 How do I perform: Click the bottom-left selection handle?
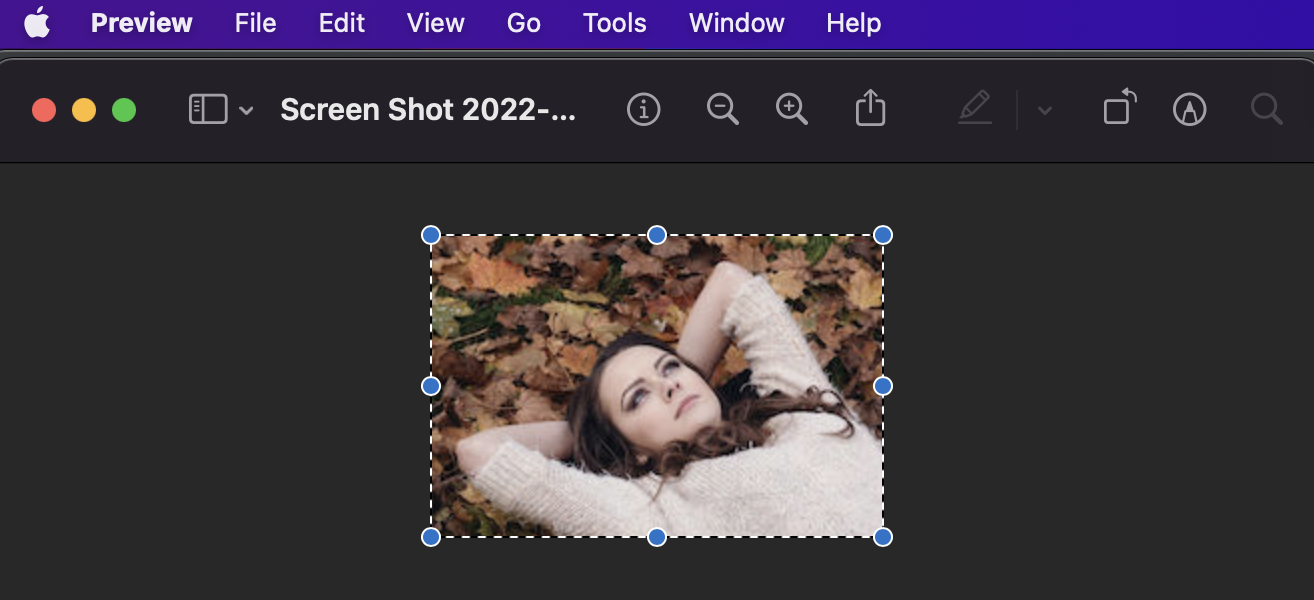click(431, 537)
